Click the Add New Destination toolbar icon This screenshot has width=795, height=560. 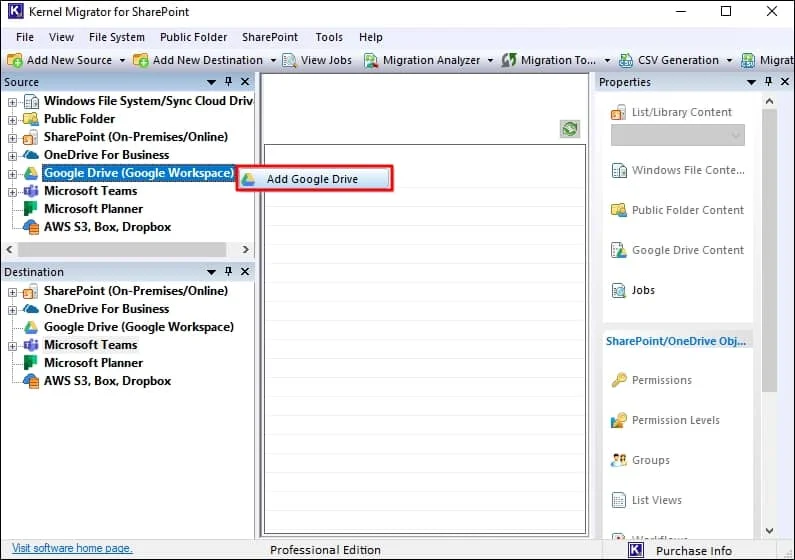tap(140, 60)
